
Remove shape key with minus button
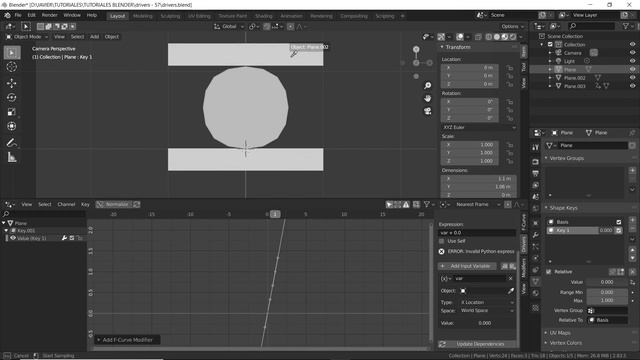(632, 229)
